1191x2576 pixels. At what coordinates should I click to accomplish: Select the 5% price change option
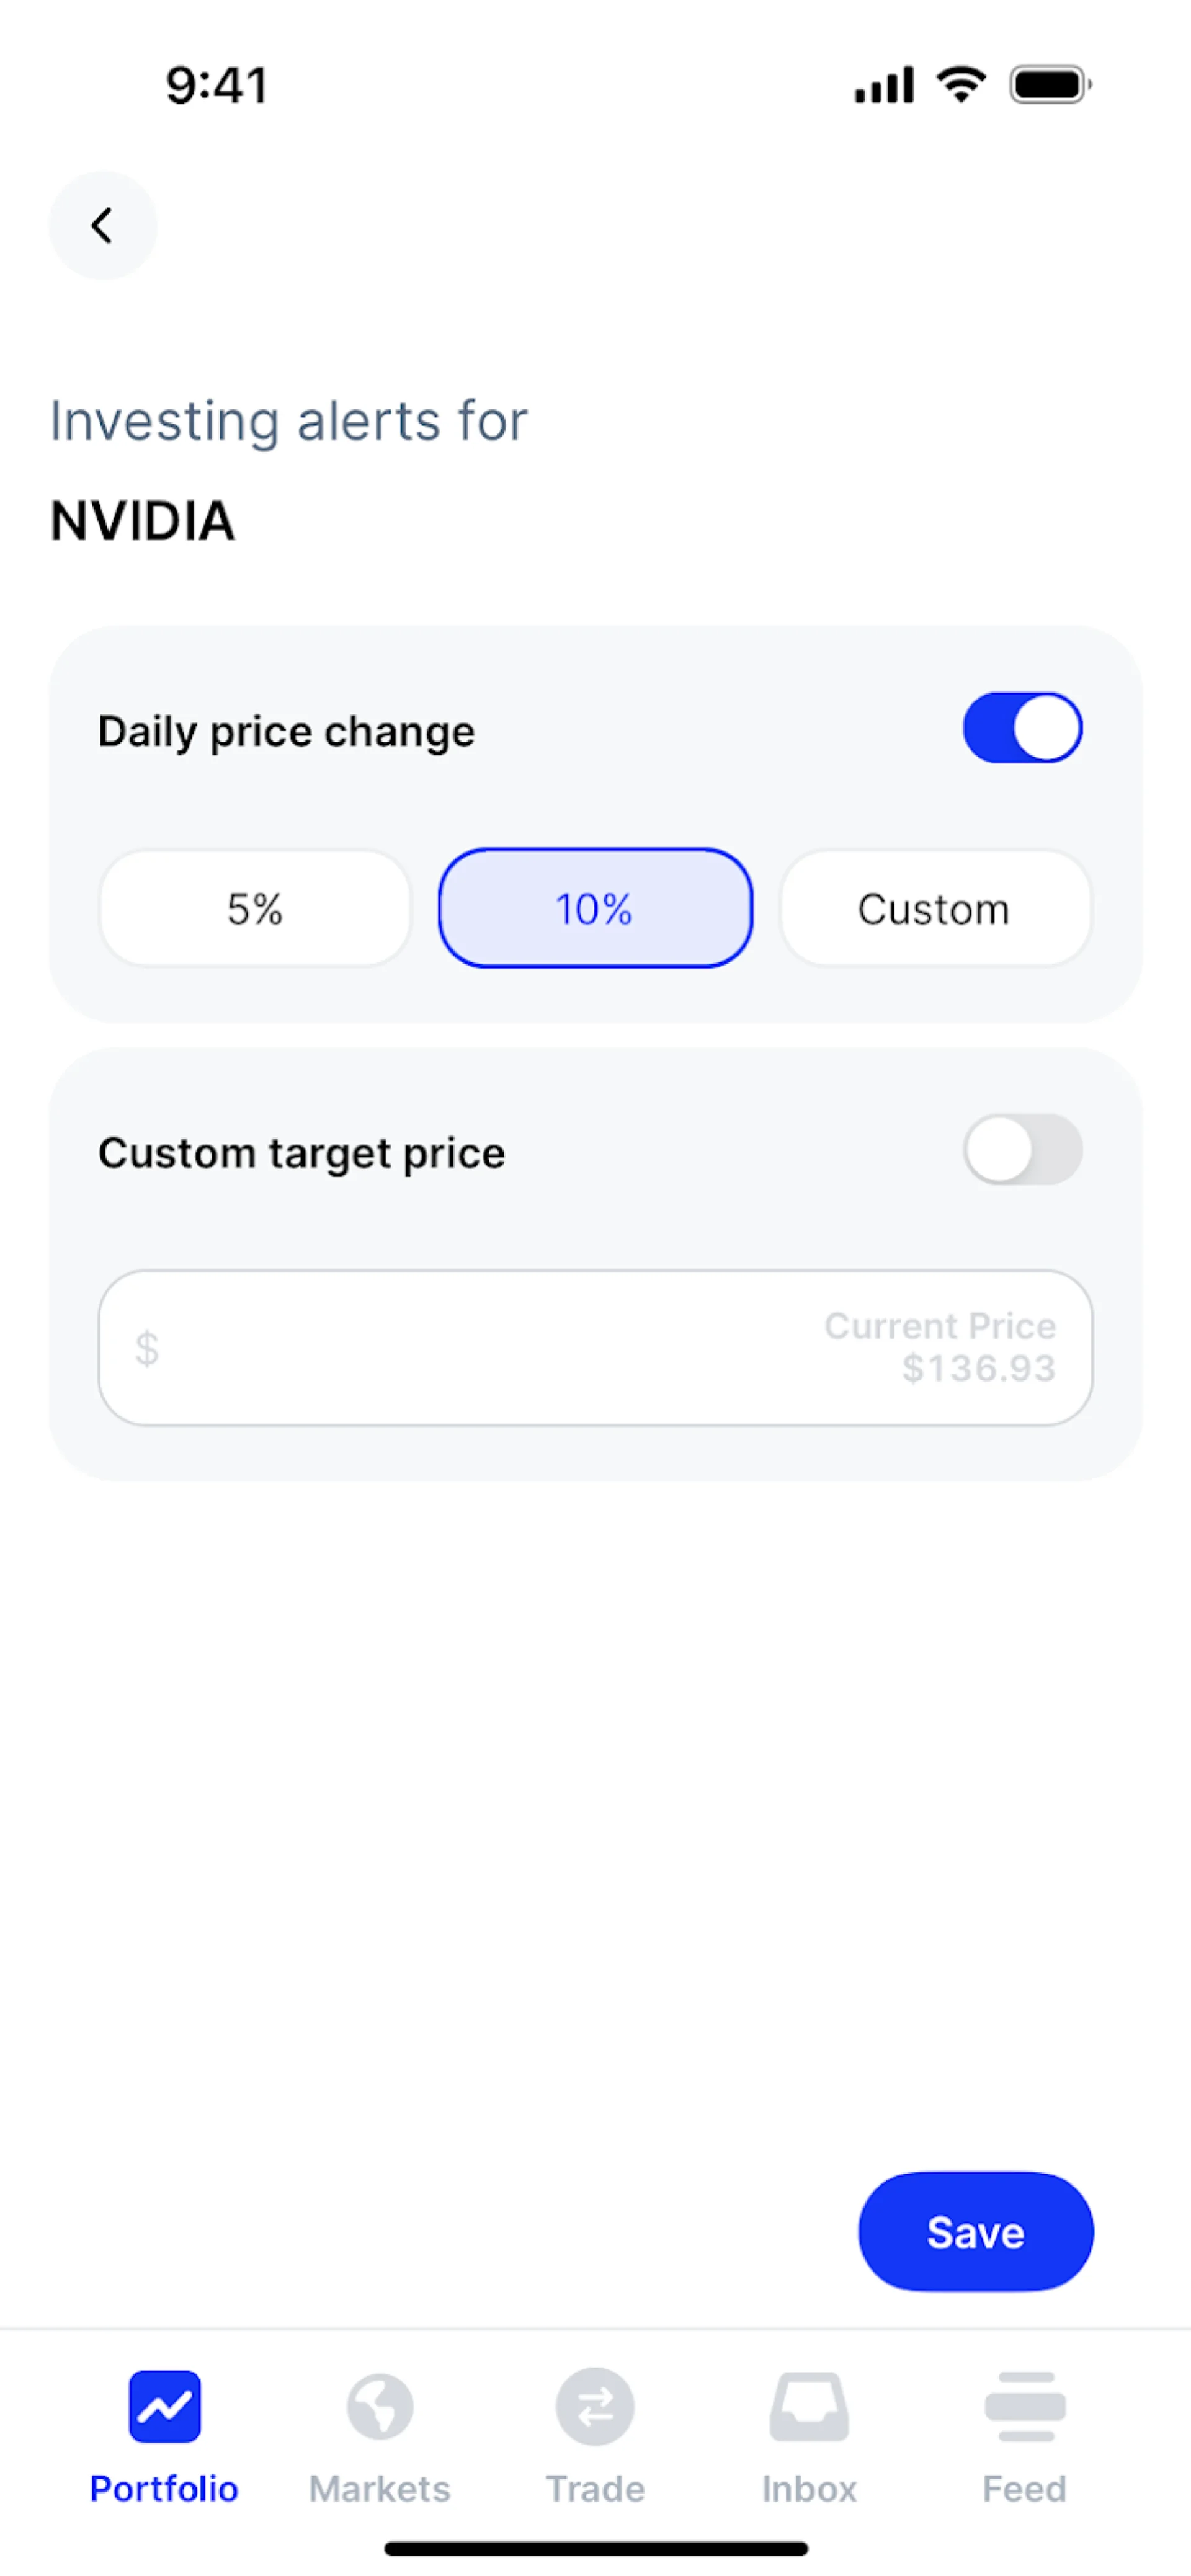(x=255, y=909)
